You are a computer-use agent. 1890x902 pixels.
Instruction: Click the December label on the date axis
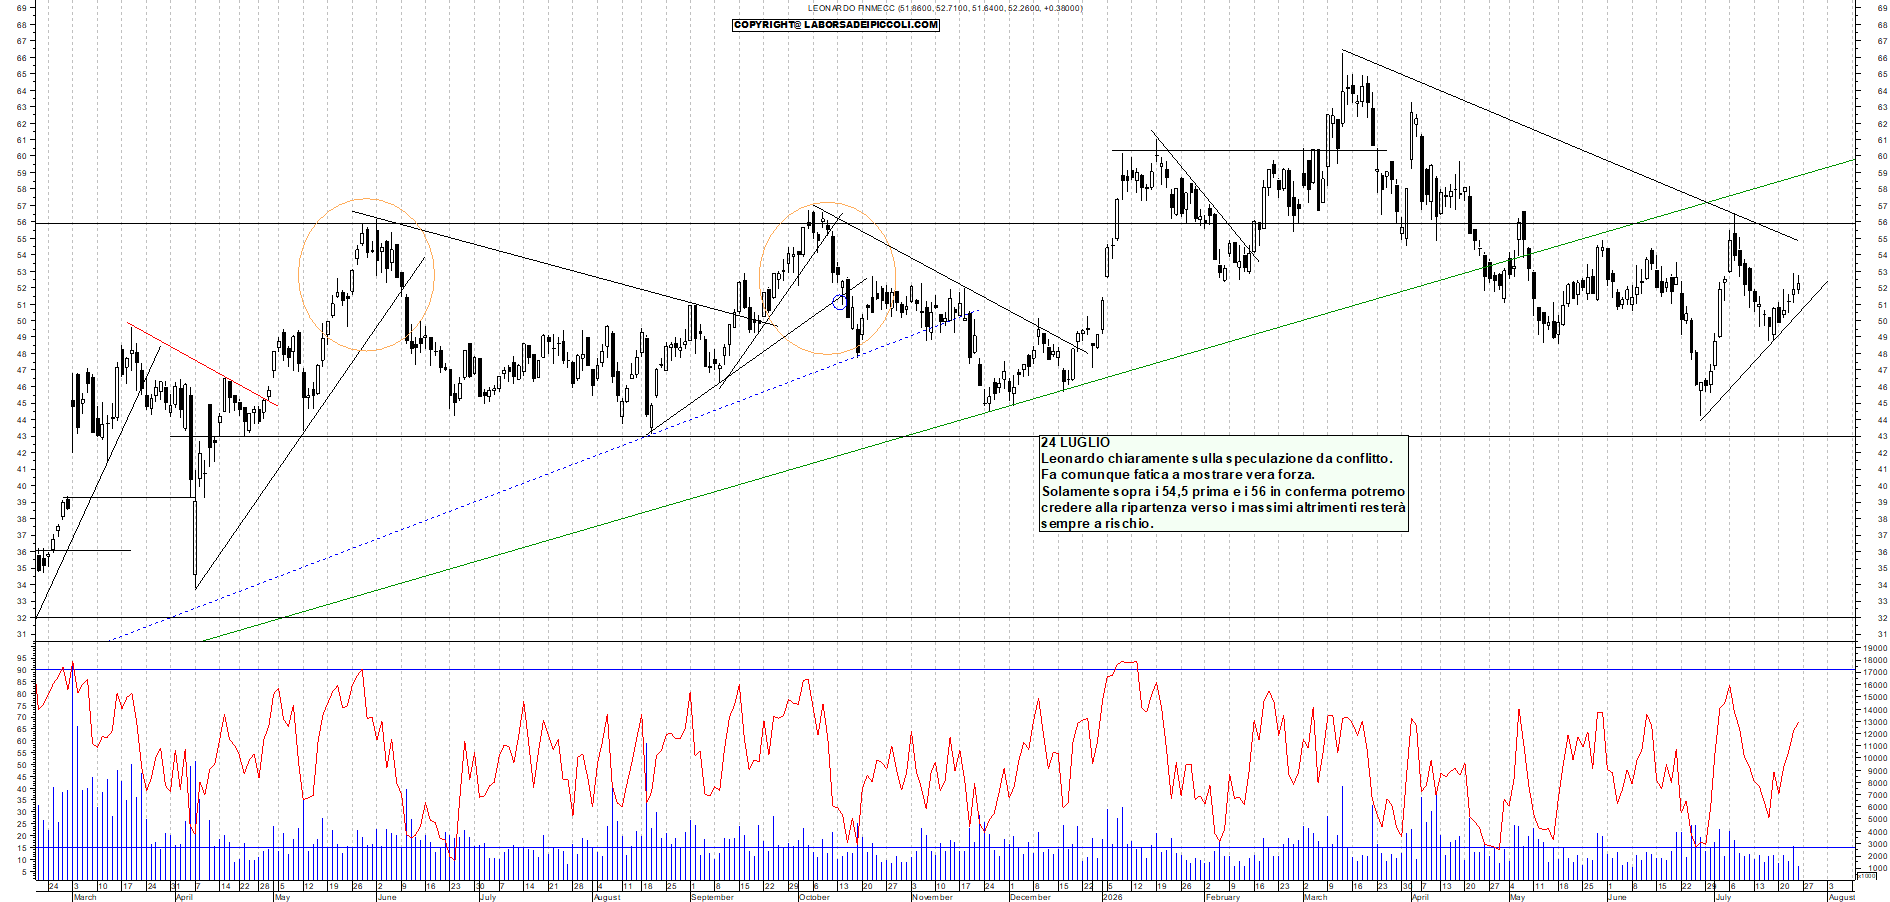point(1030,897)
